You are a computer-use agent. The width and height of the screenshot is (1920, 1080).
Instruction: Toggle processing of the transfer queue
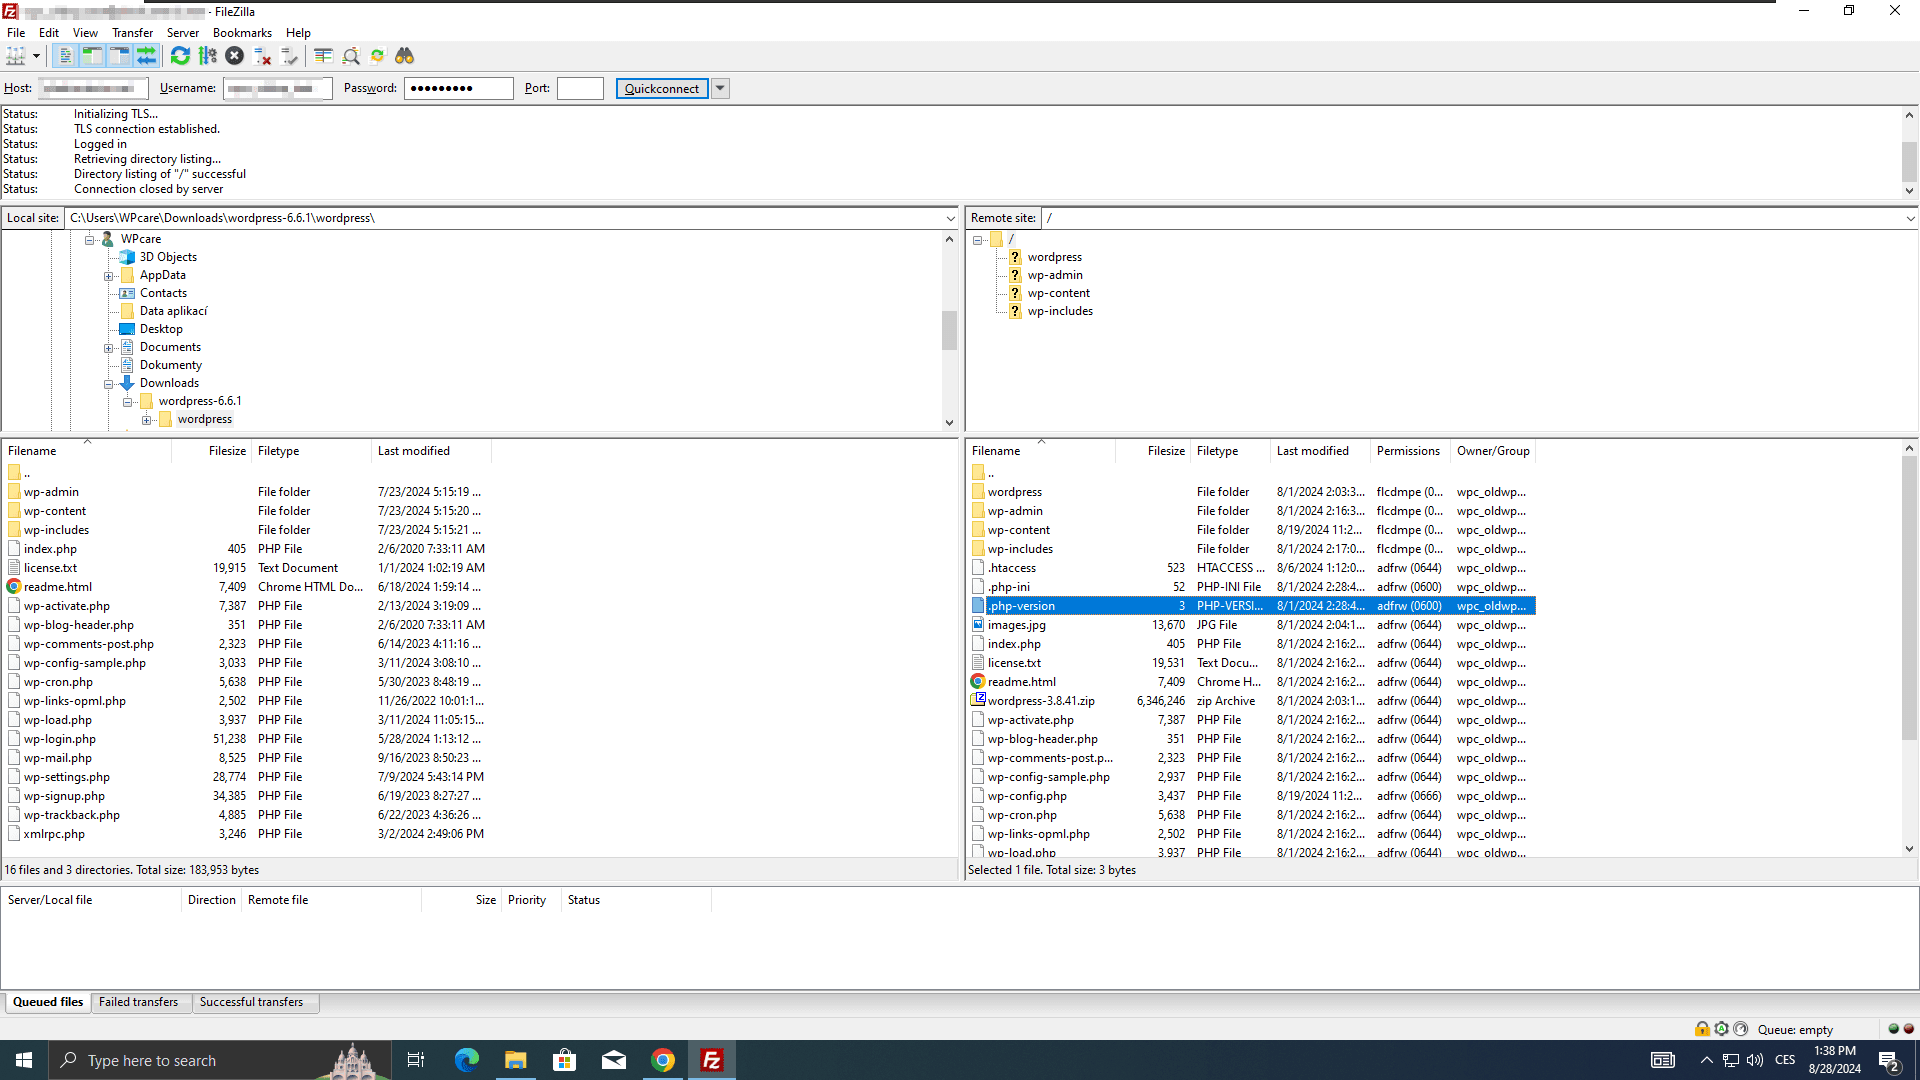pos(207,56)
